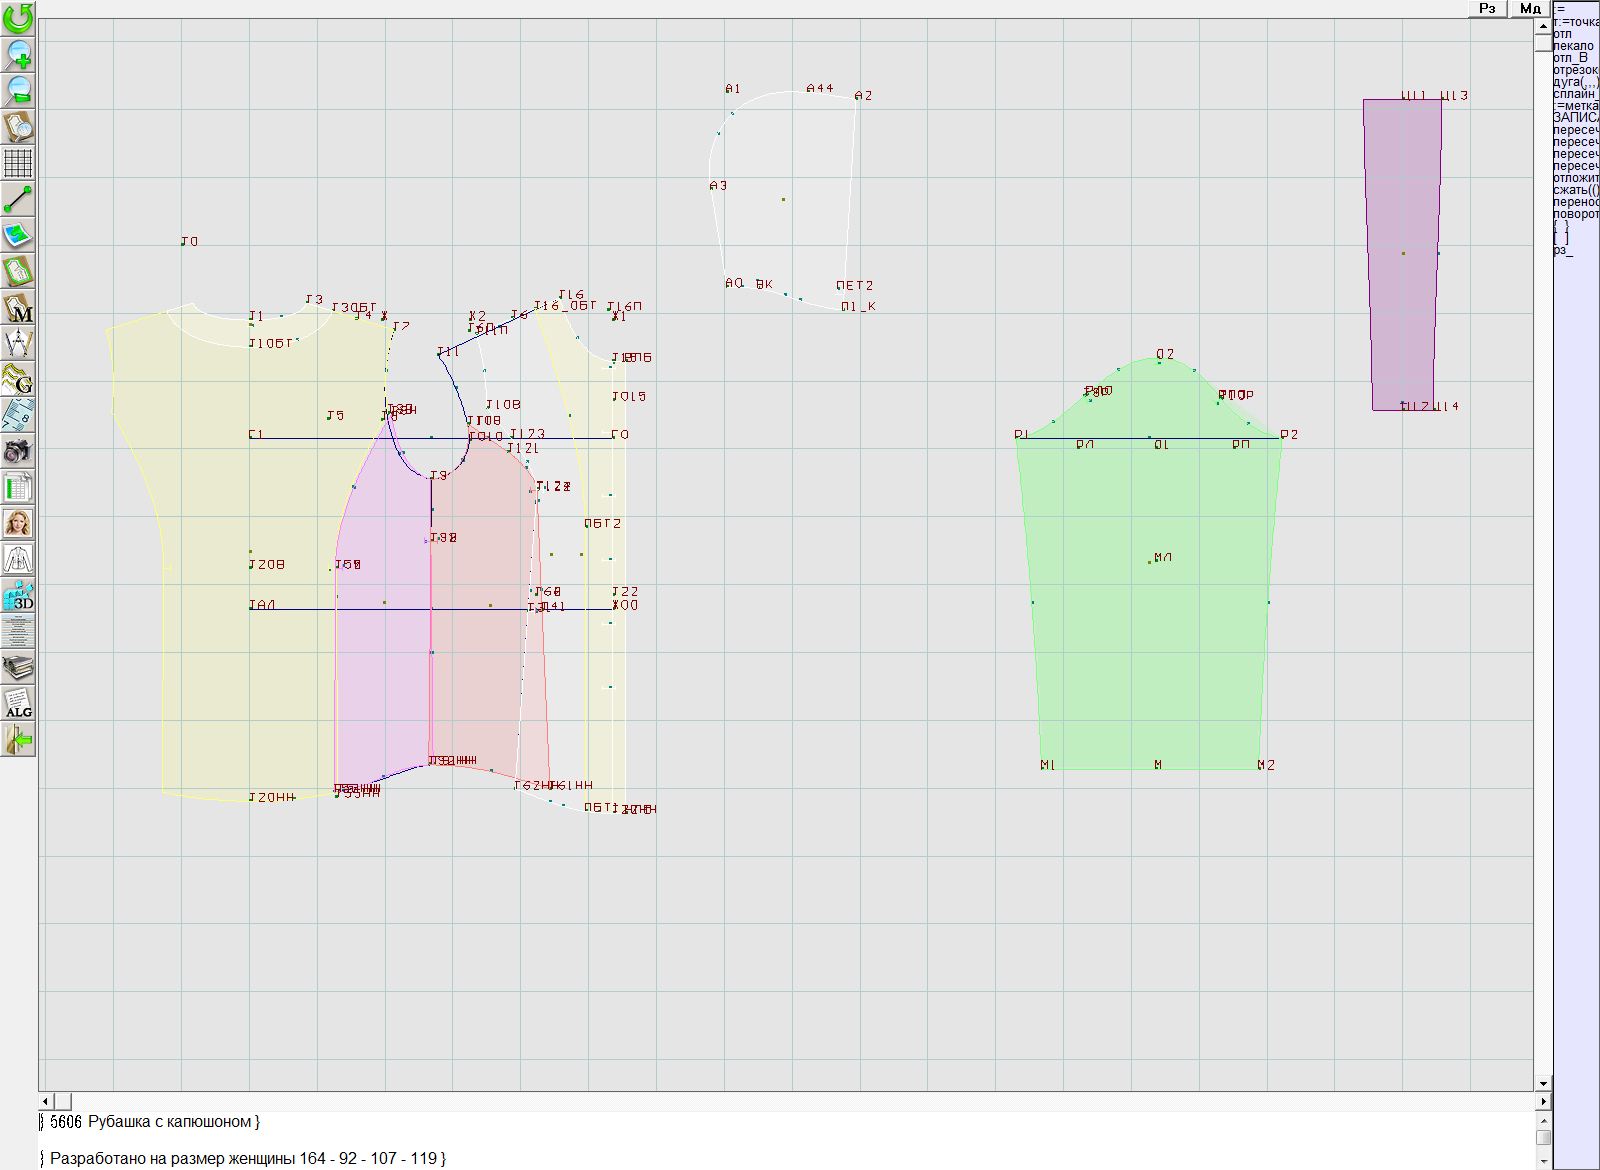1600x1170 pixels.
Task: Open the green spreadsheet table icon
Action: (x=18, y=487)
